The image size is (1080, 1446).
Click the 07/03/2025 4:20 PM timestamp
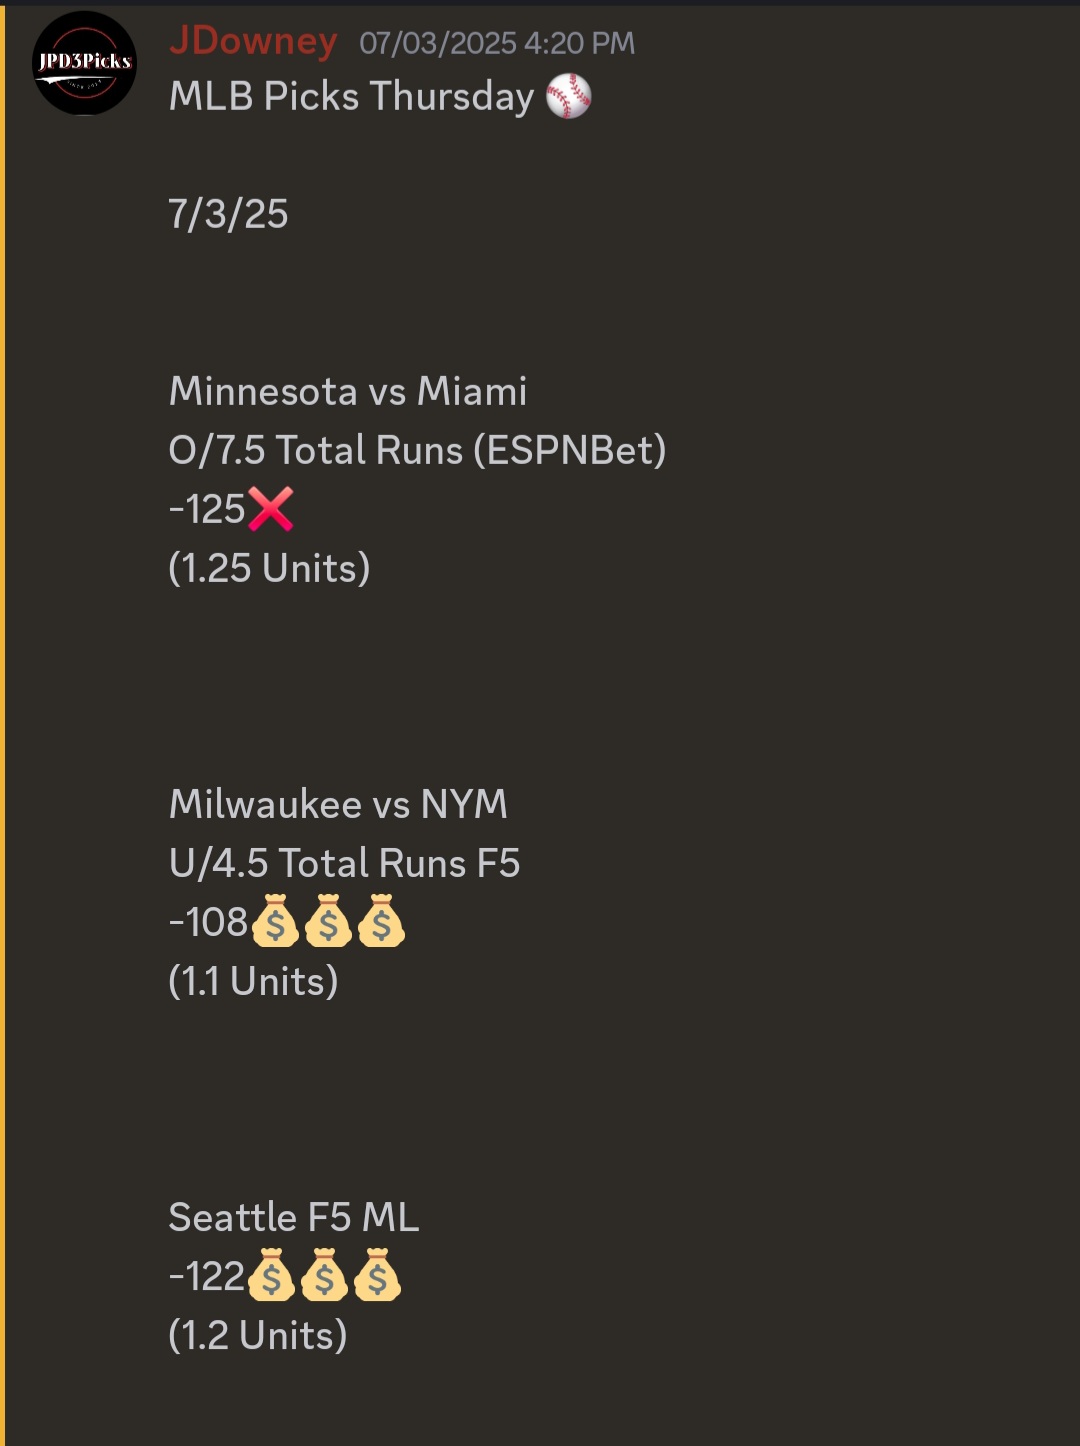click(497, 43)
